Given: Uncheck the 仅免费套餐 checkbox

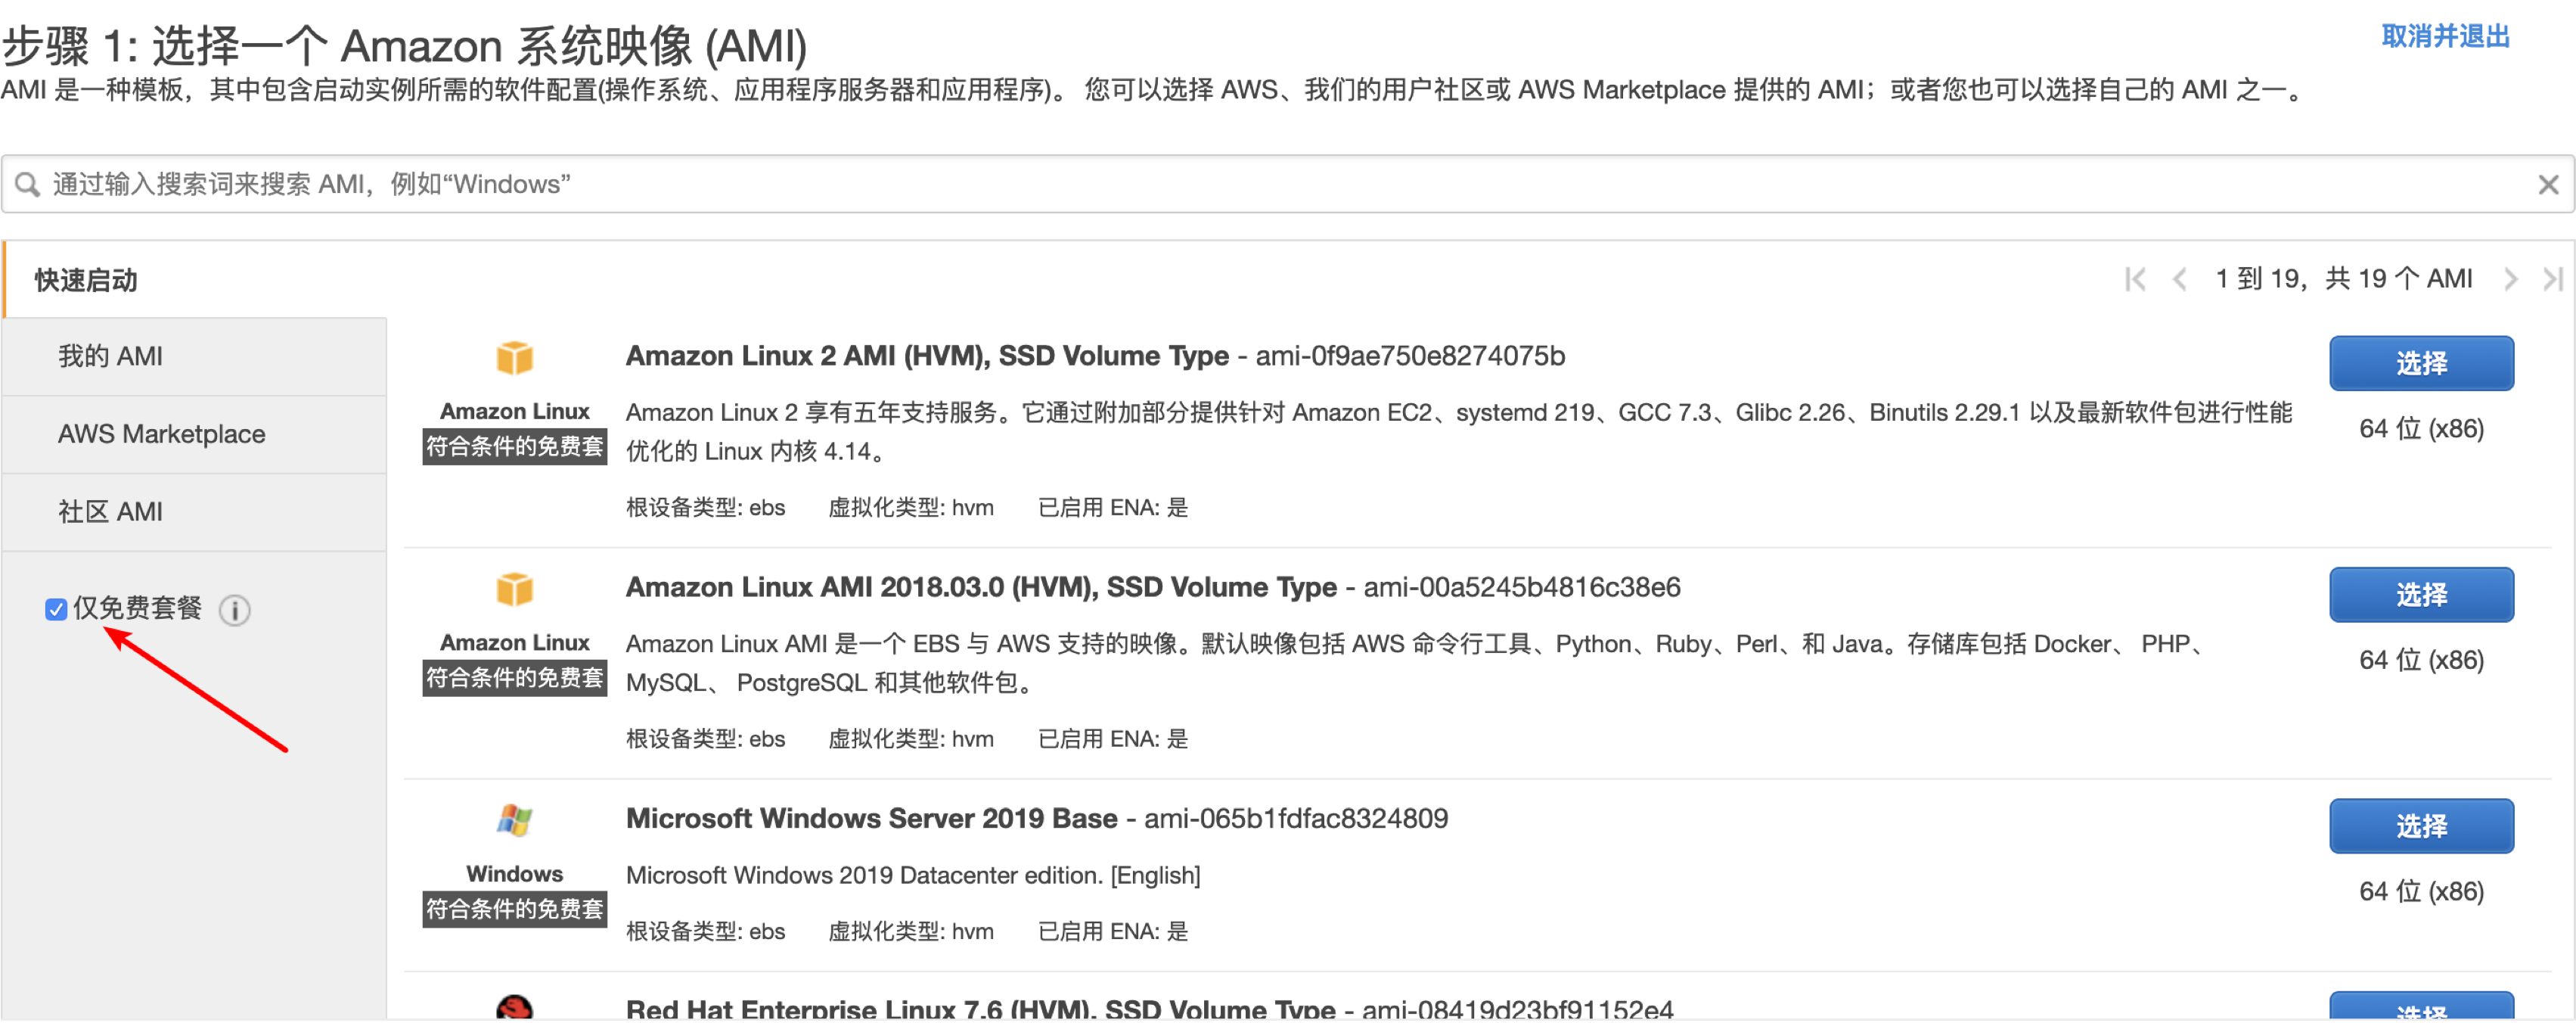Looking at the screenshot, I should [x=55, y=609].
